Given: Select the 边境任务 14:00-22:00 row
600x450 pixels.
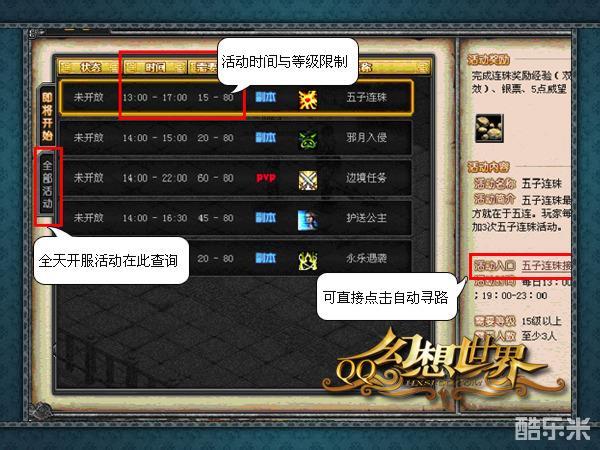Looking at the screenshot, I should pyautogui.click(x=235, y=178).
